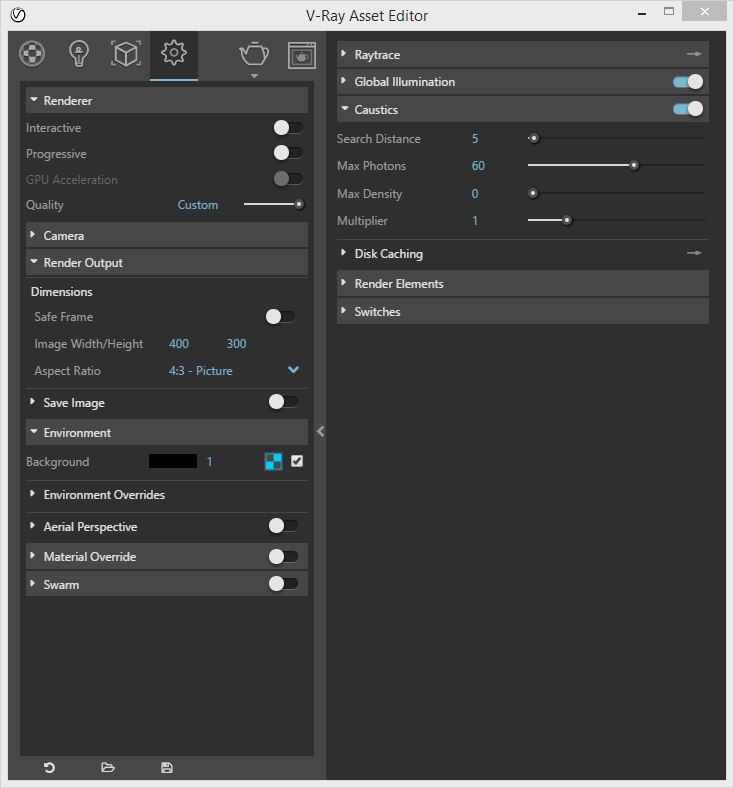The image size is (734, 788).
Task: Enable Aerial Perspective toggle
Action: point(283,526)
